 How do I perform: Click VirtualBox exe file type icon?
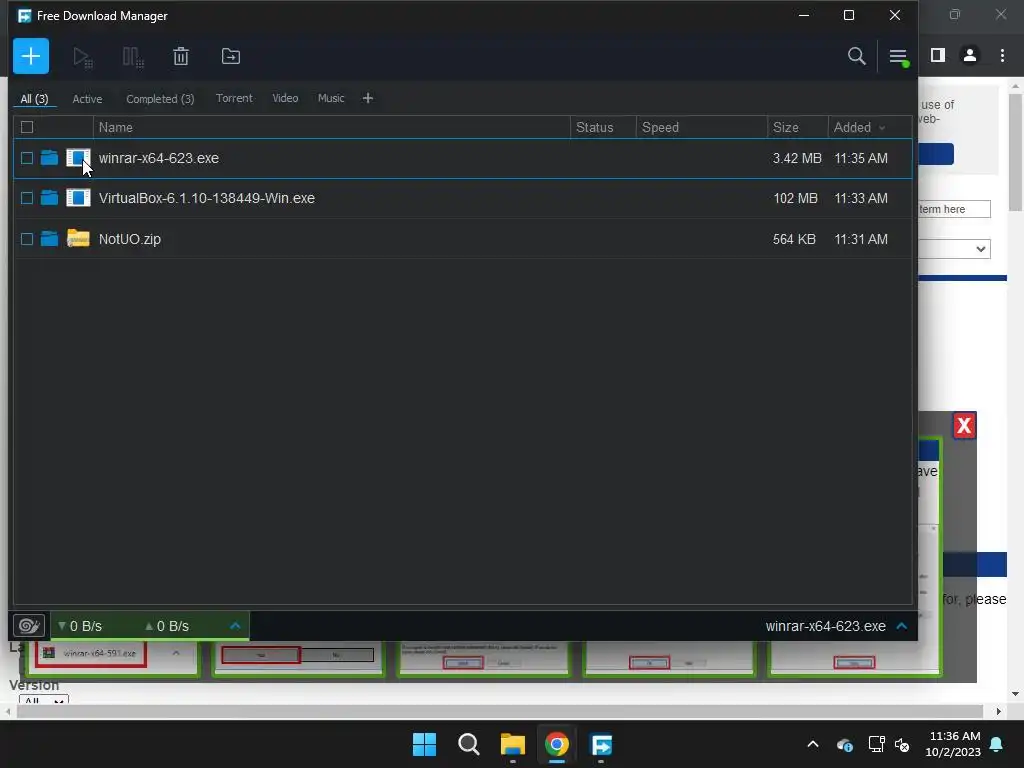[x=78, y=197]
